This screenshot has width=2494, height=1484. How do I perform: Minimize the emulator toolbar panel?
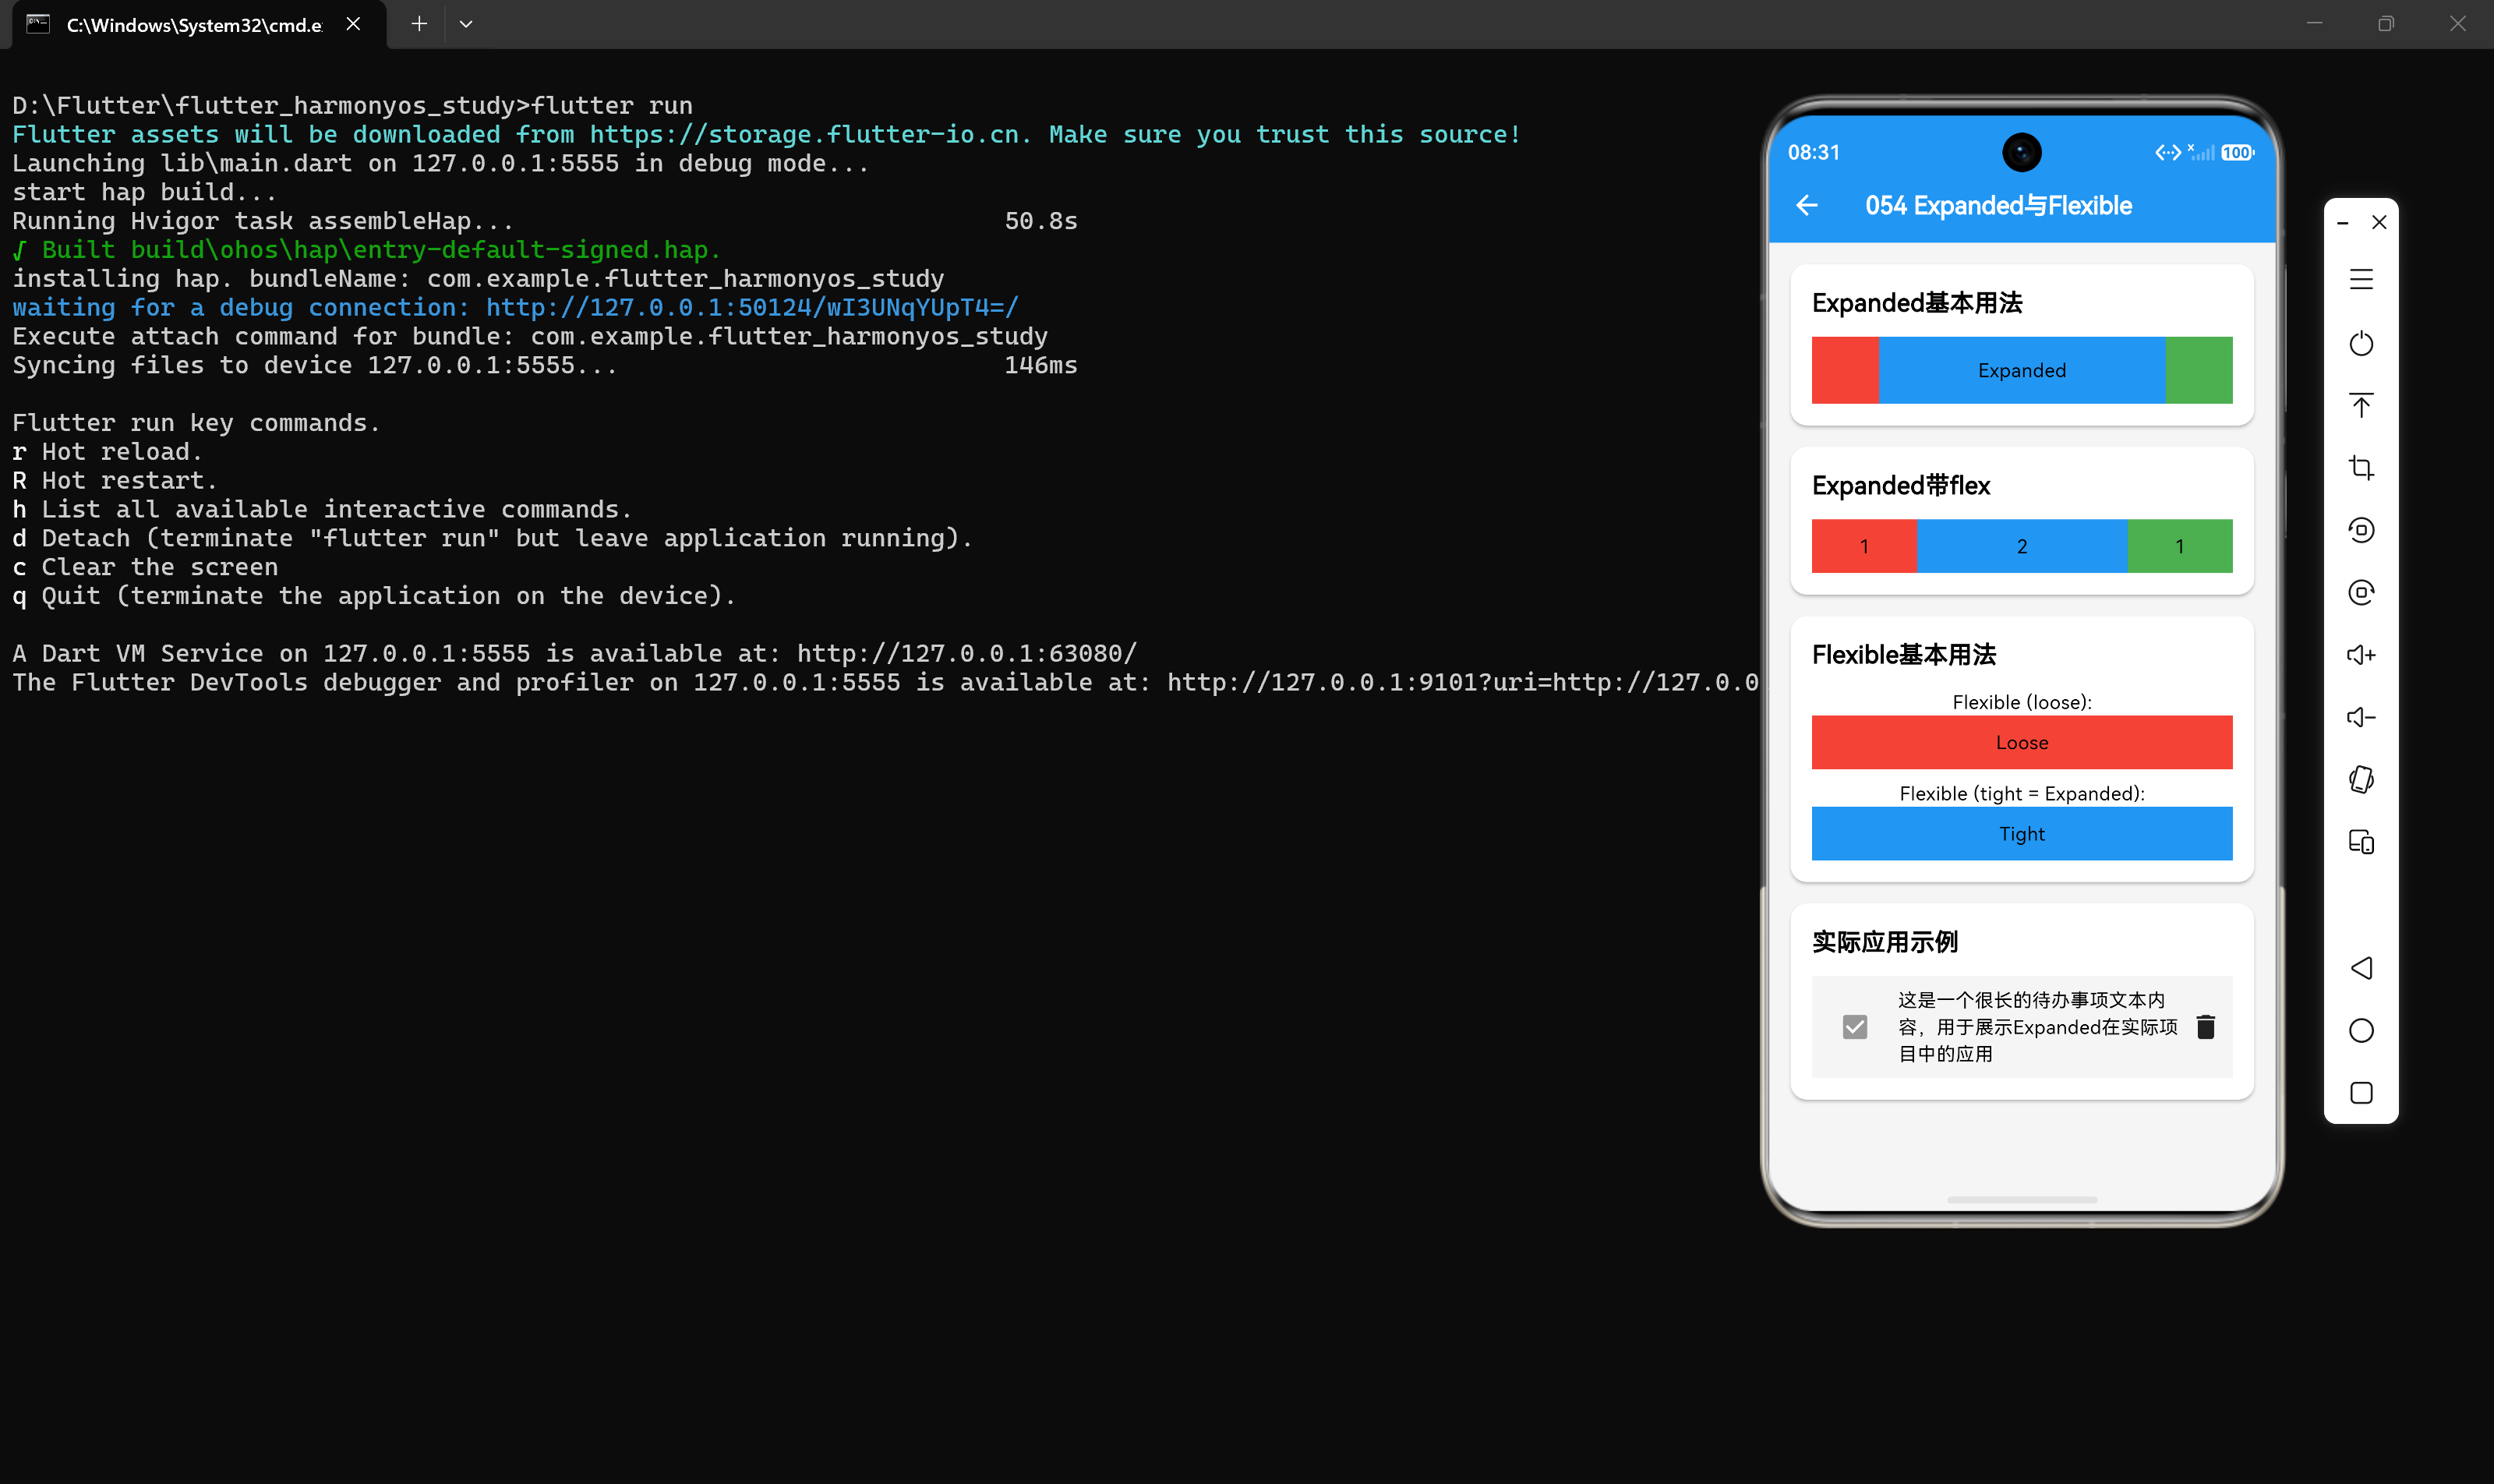(x=2342, y=223)
